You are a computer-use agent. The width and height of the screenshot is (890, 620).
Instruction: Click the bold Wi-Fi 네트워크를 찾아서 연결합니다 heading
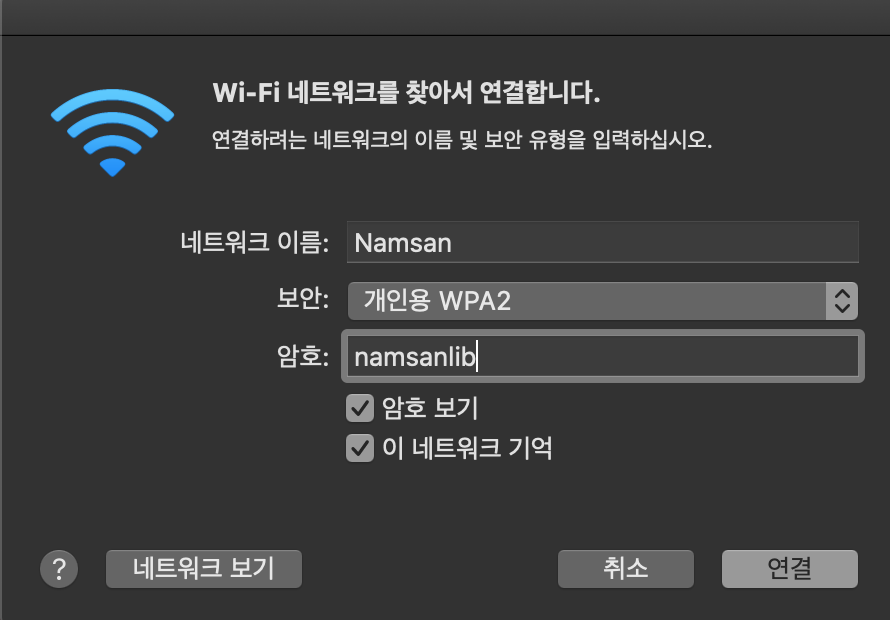406,93
